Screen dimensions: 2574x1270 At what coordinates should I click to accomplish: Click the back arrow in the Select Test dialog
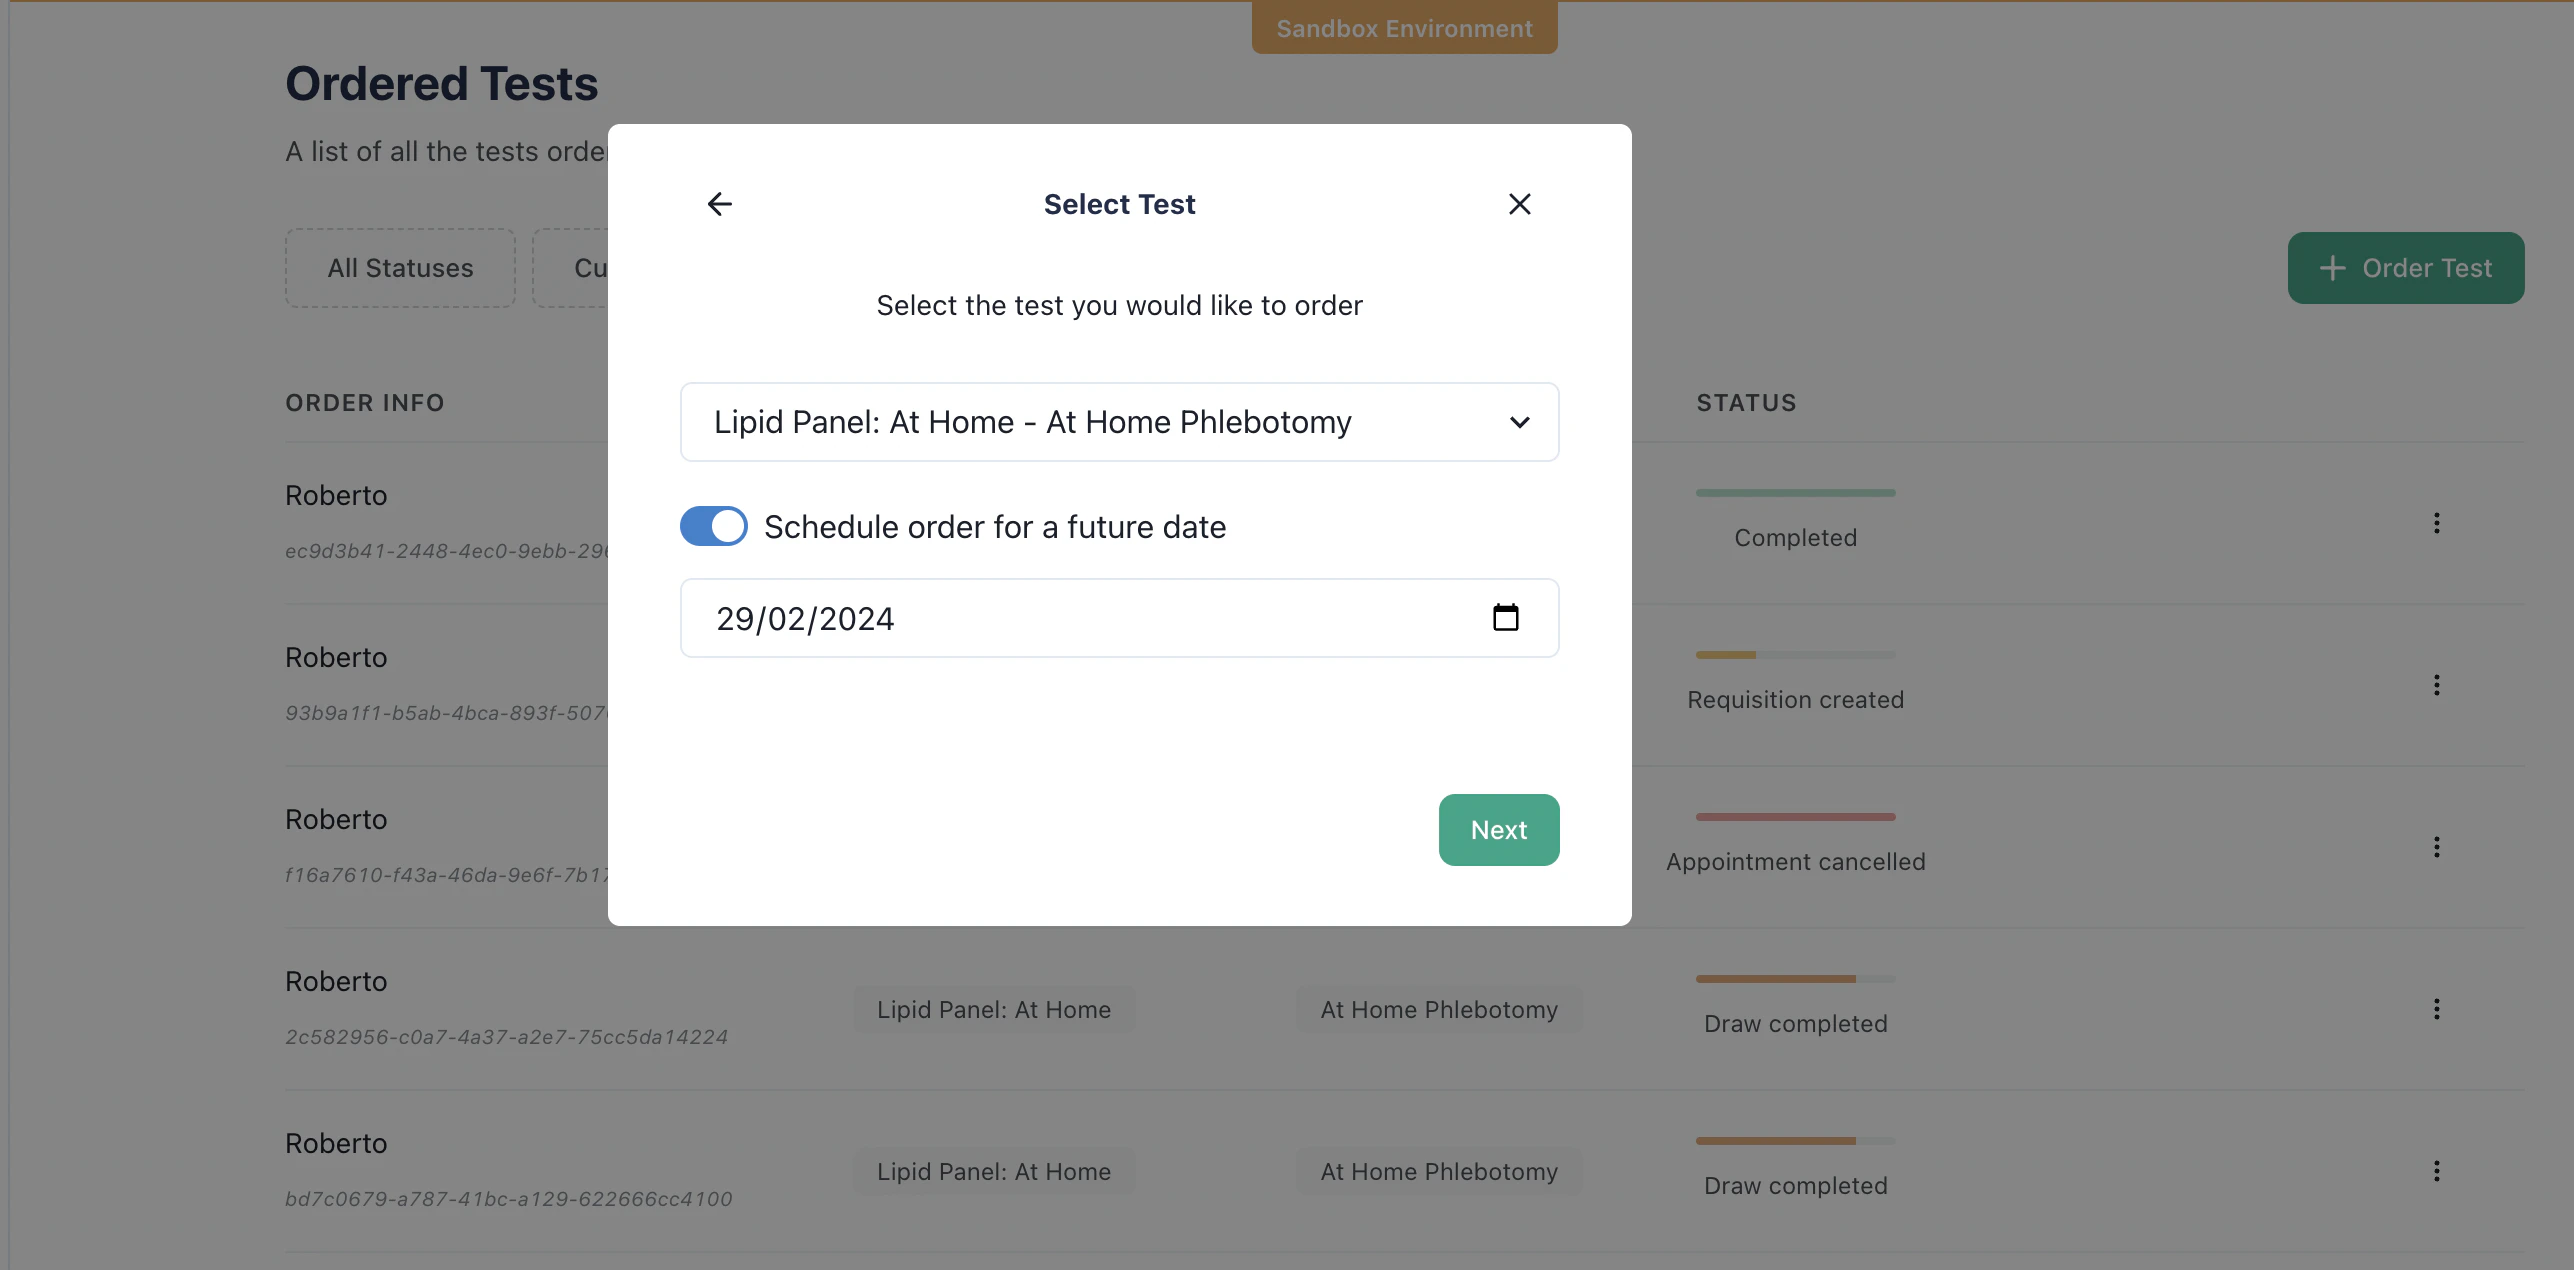coord(720,204)
